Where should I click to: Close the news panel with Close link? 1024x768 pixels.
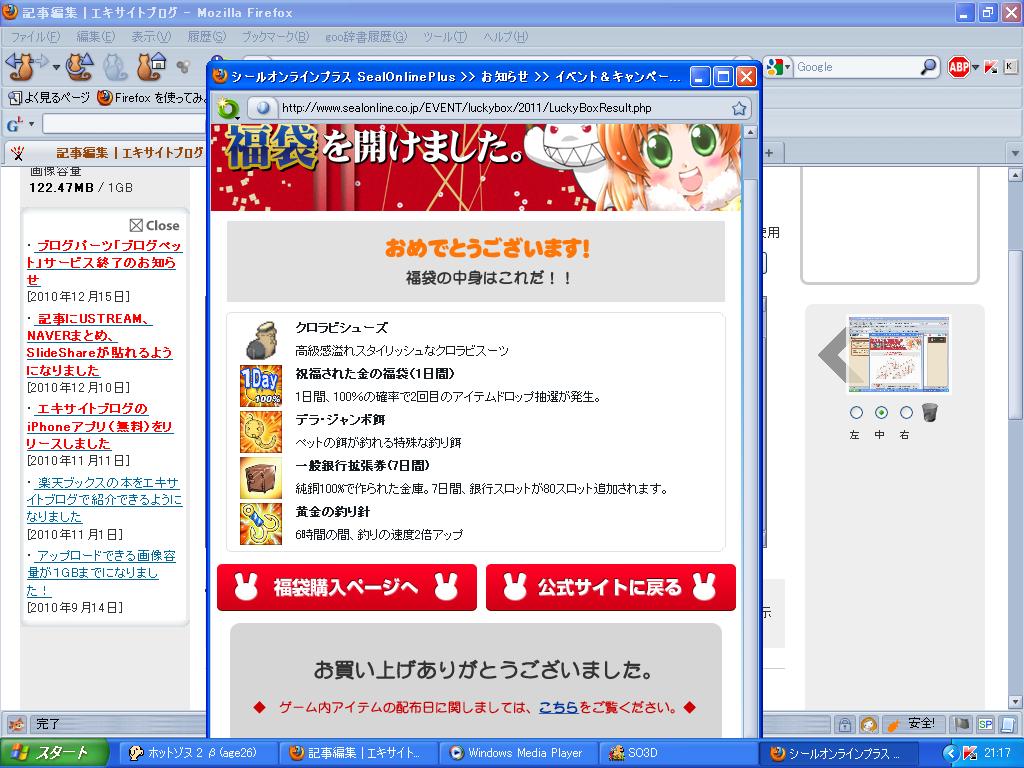(x=155, y=225)
